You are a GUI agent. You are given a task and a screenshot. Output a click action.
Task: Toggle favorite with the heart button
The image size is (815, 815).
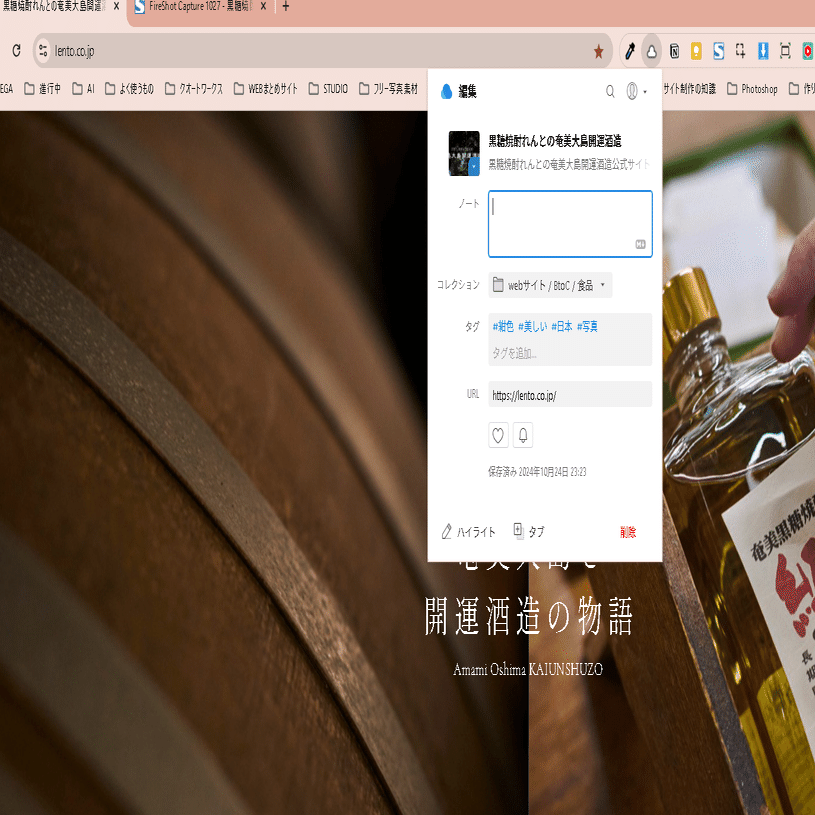click(498, 435)
